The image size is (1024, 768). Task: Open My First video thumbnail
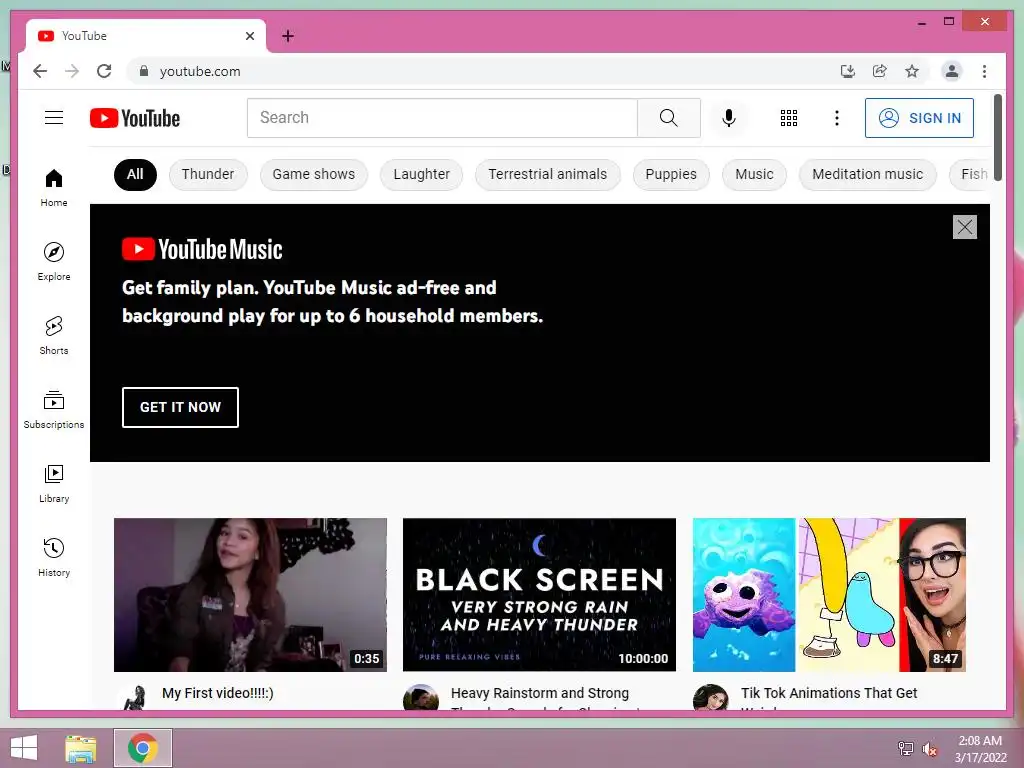[x=250, y=595]
